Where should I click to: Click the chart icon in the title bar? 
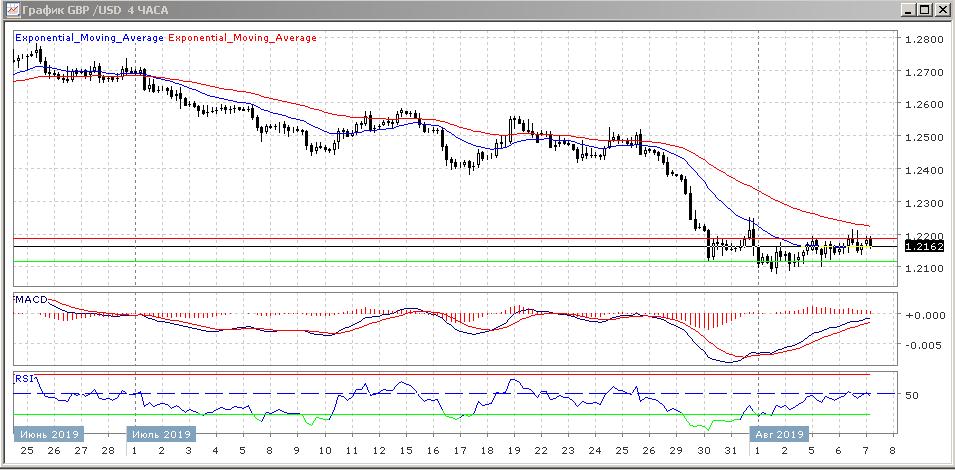point(10,9)
